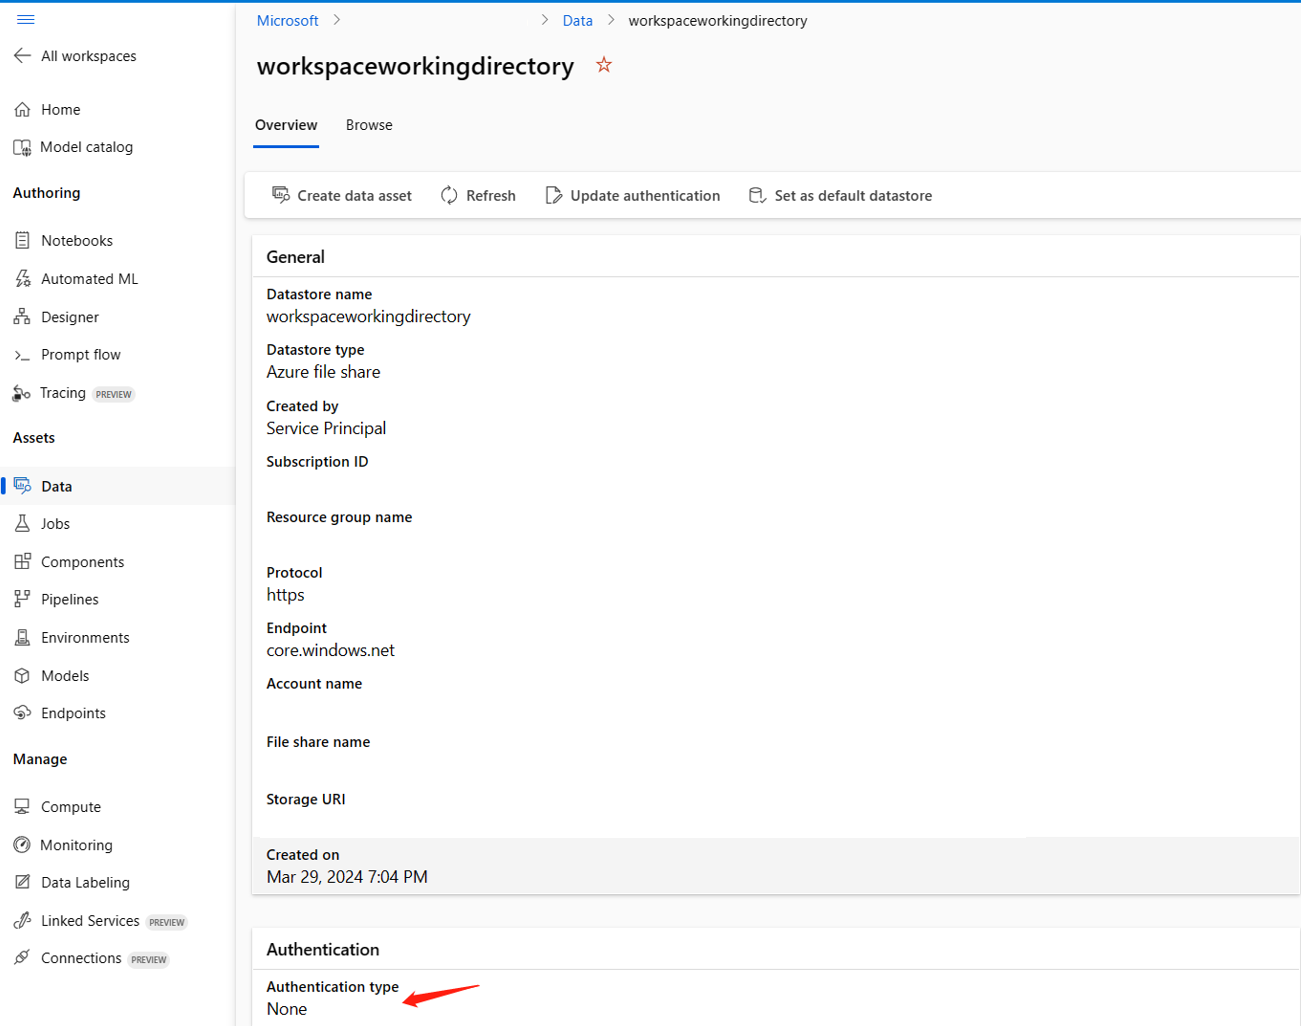1301x1026 pixels.
Task: Click the breadcrumb text workspaceworkingdirectory
Action: coord(718,20)
